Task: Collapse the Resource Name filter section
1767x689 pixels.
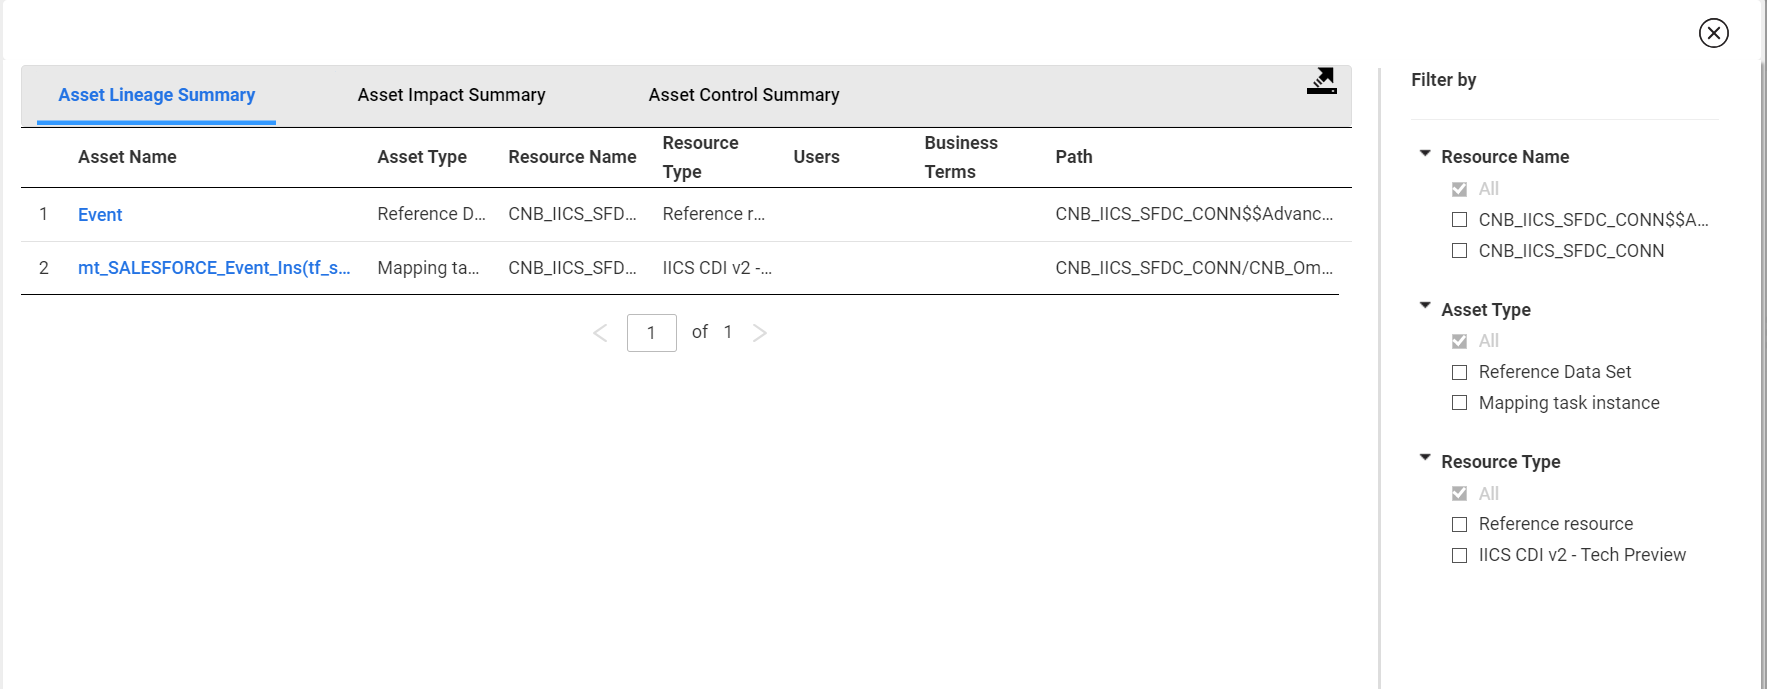Action: [1425, 154]
